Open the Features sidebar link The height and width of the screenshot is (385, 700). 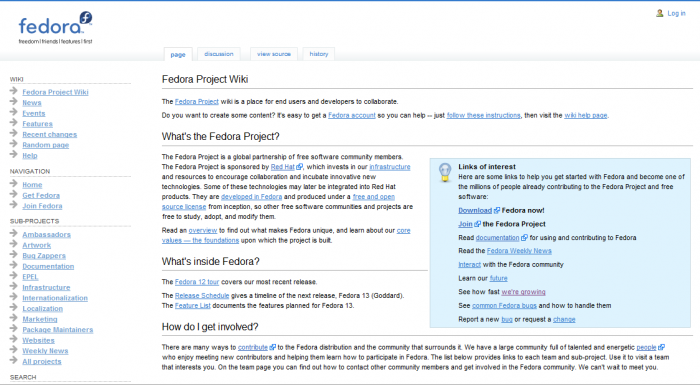38,124
